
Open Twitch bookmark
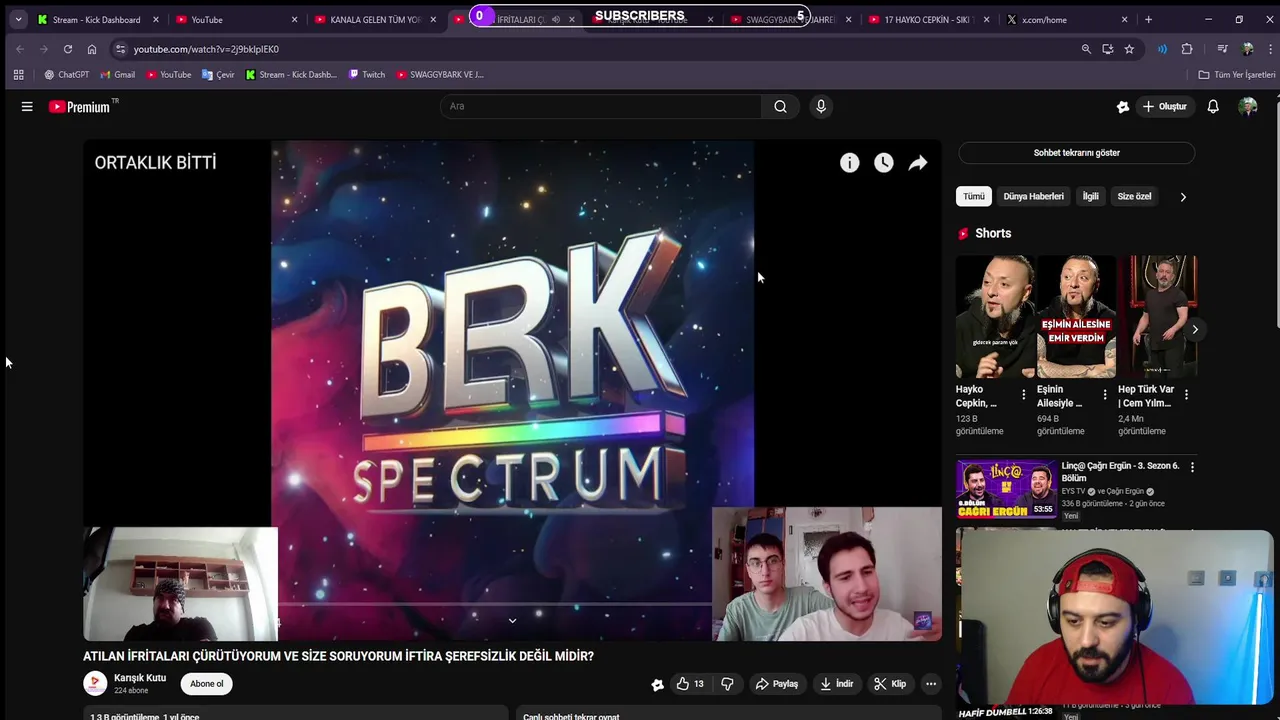click(367, 75)
